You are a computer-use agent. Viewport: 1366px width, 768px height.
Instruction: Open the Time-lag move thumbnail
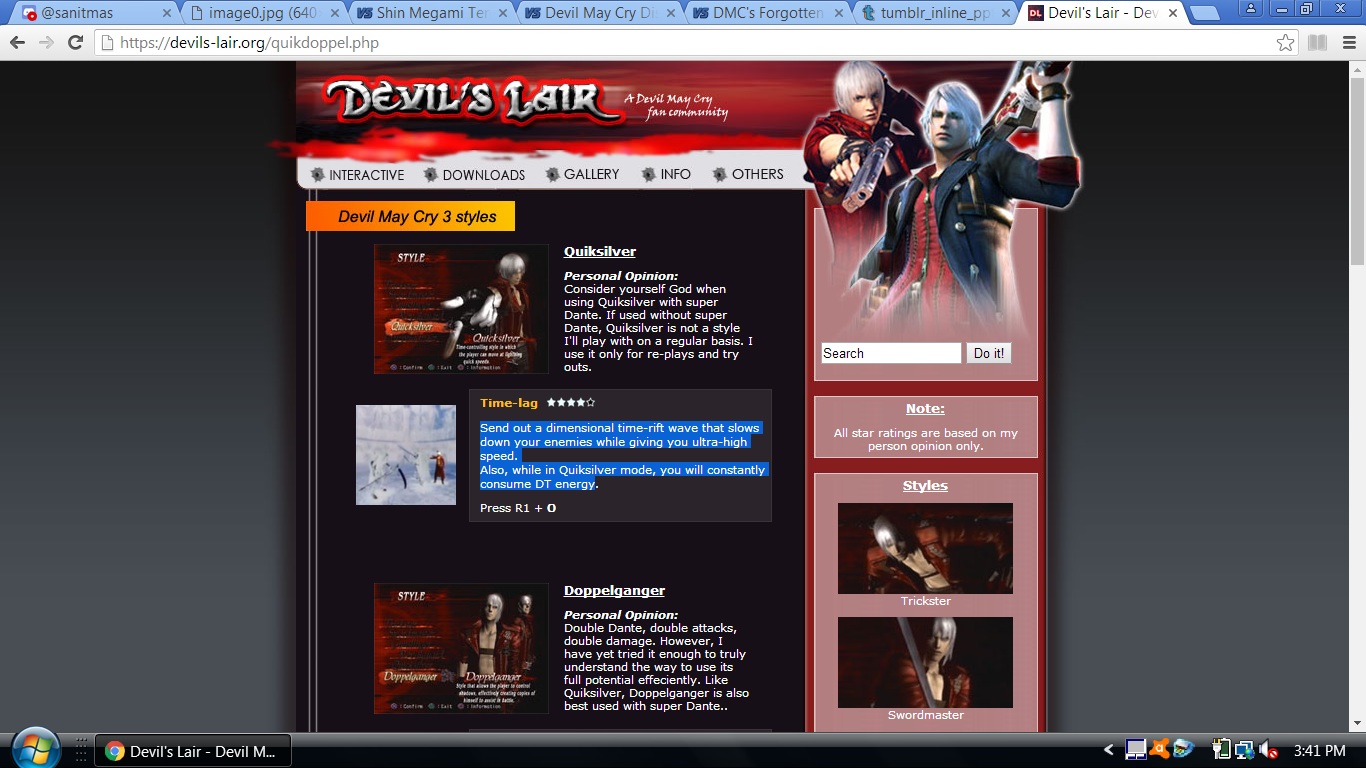406,455
